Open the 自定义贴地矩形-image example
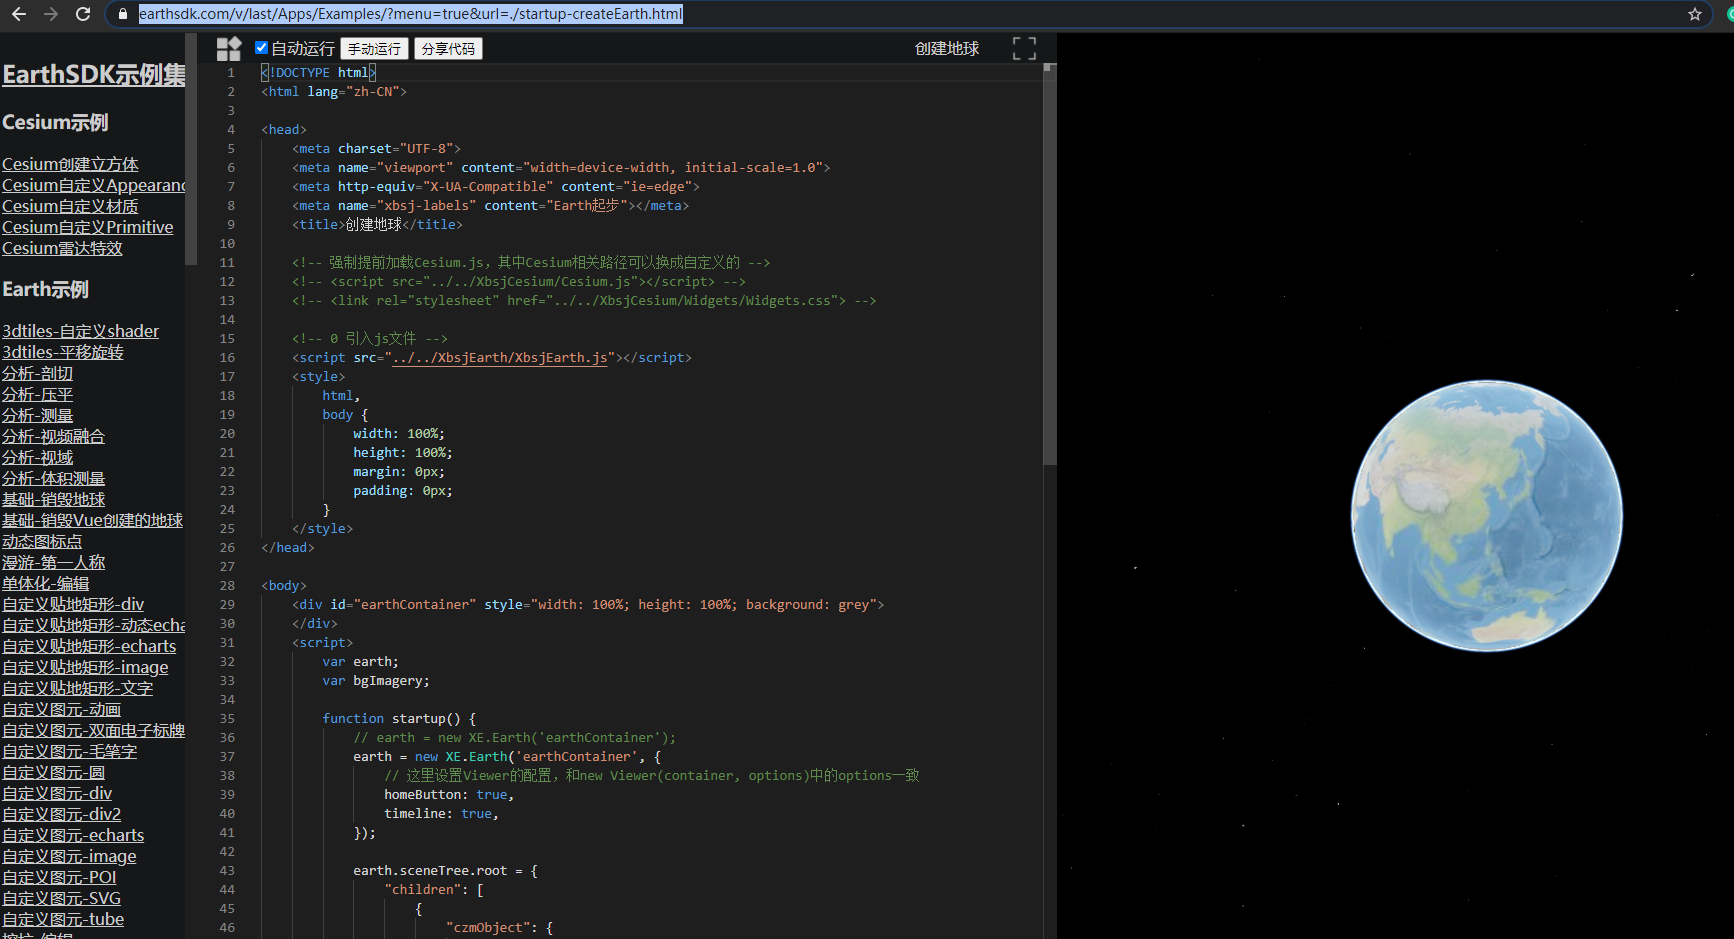 [85, 667]
